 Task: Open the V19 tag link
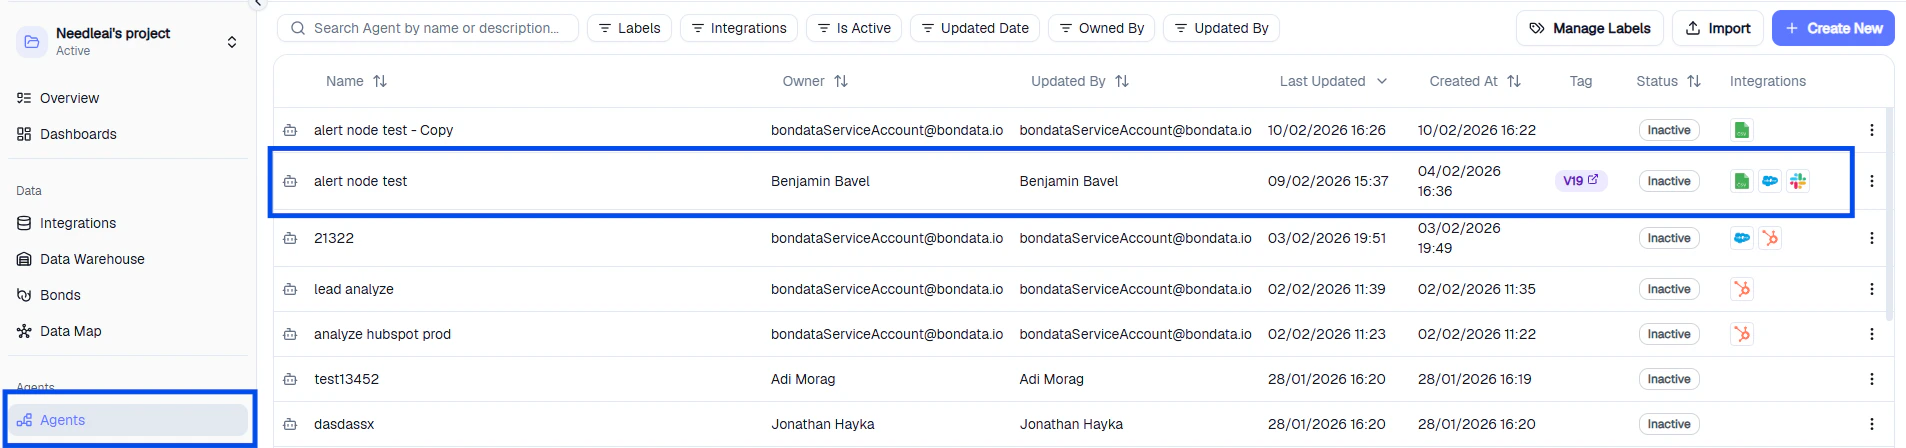pos(1580,181)
